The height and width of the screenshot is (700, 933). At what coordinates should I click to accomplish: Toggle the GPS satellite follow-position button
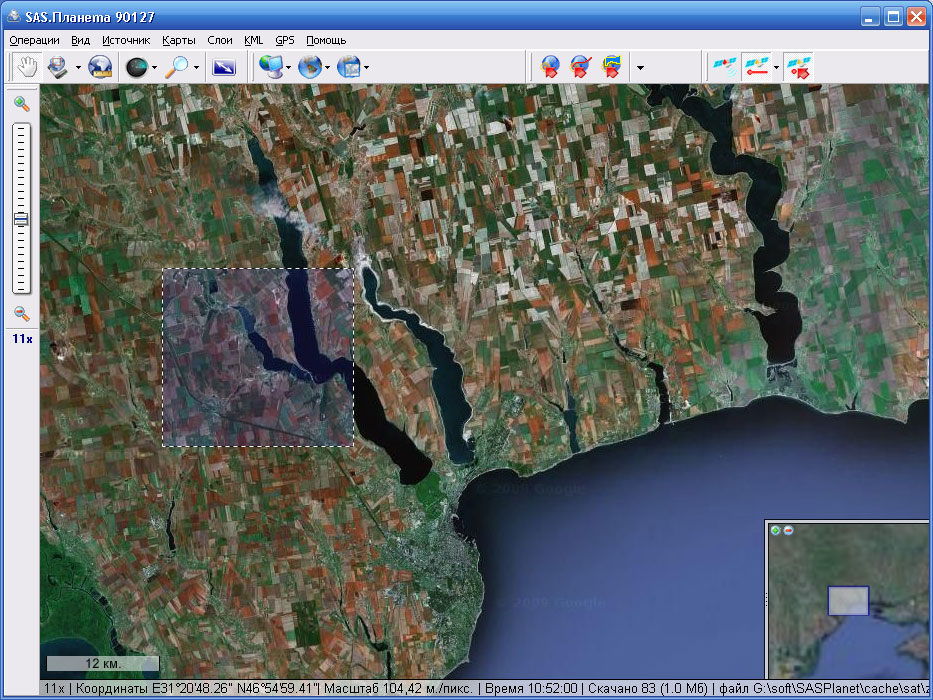point(799,67)
